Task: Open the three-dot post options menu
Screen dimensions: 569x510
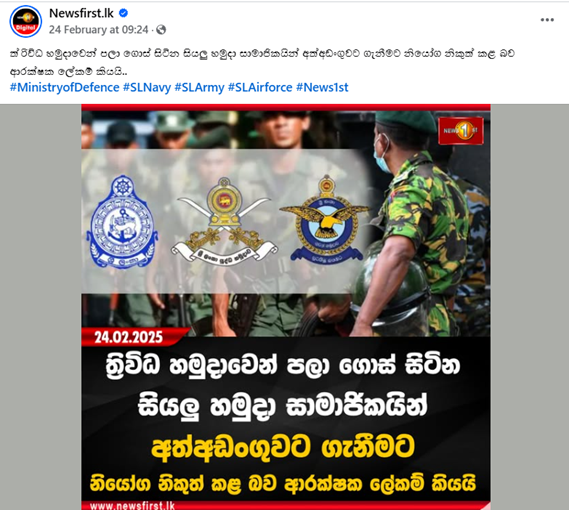Action: (547, 20)
